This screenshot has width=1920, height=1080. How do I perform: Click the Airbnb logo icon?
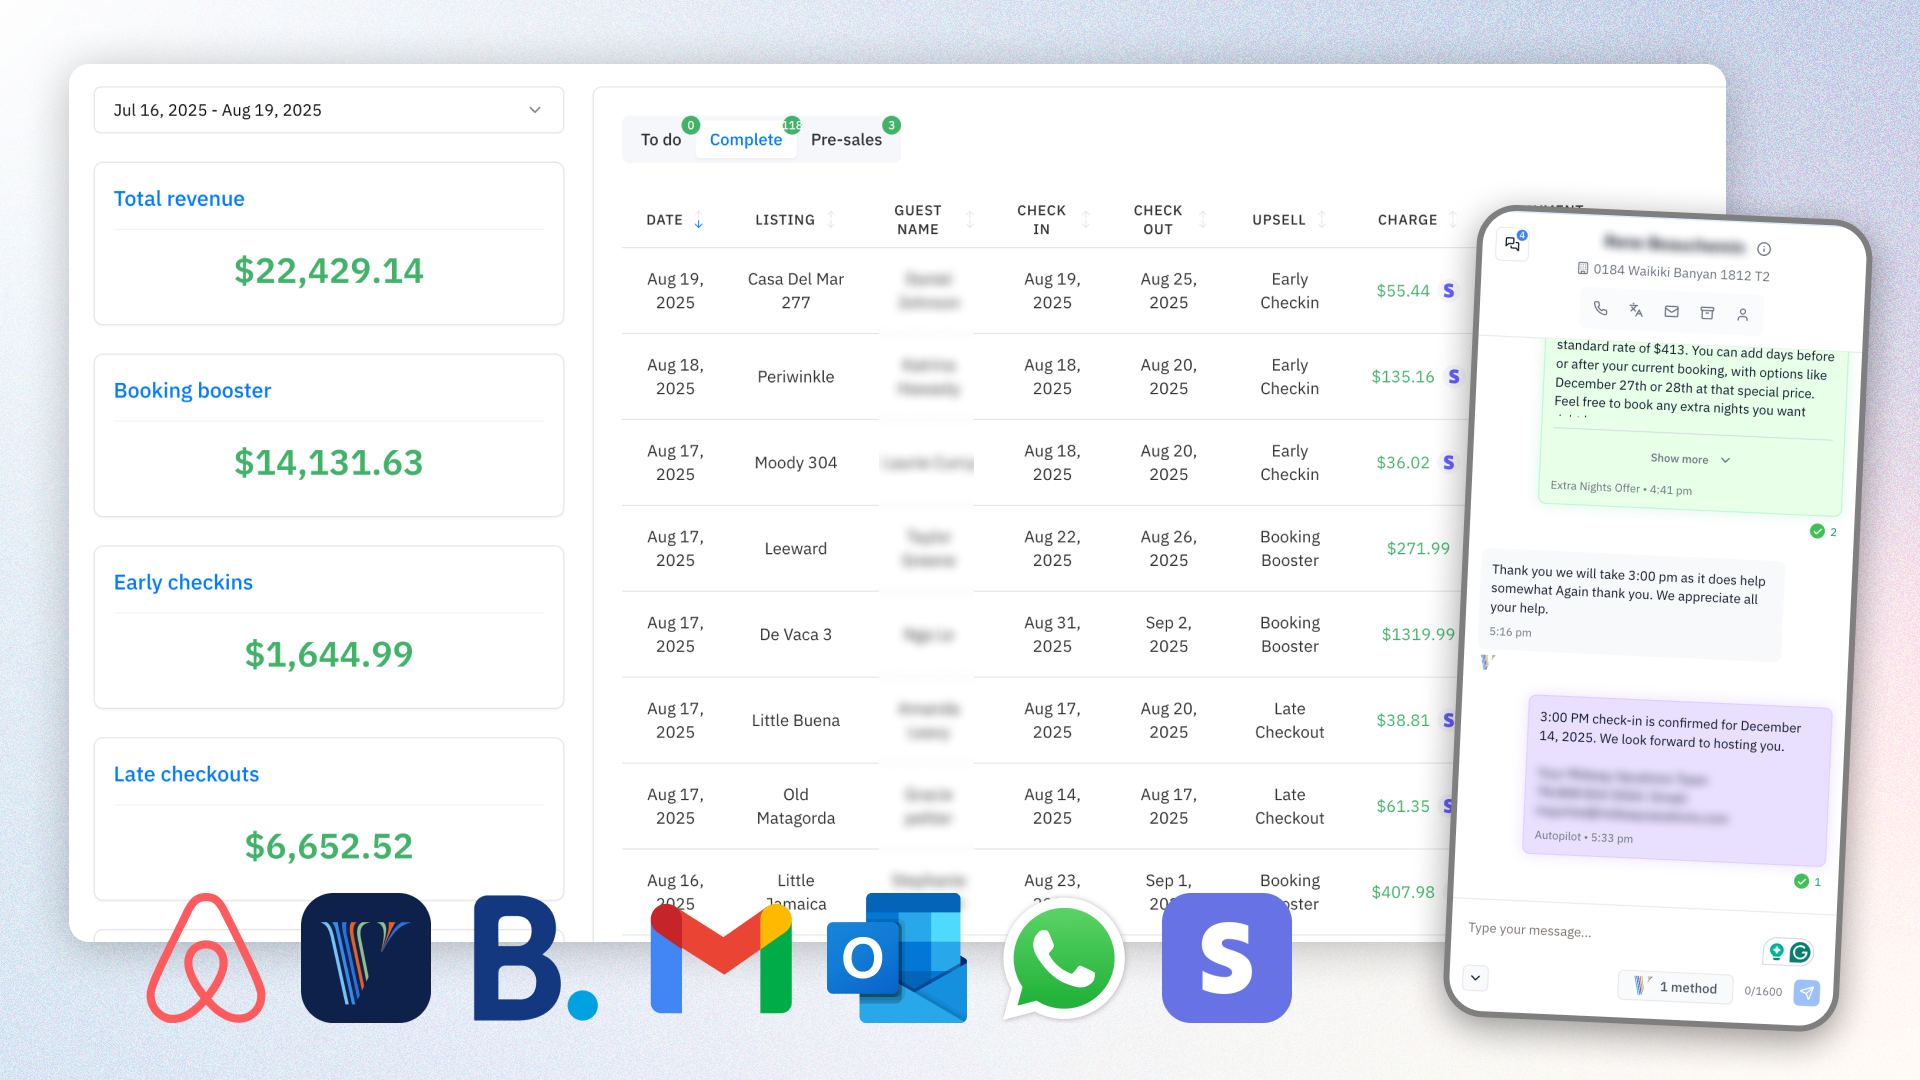tap(206, 958)
